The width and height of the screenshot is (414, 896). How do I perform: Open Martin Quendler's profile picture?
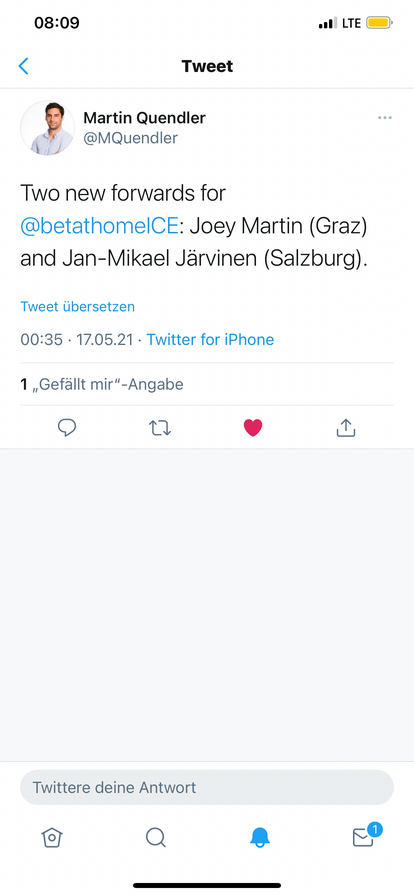[x=47, y=128]
